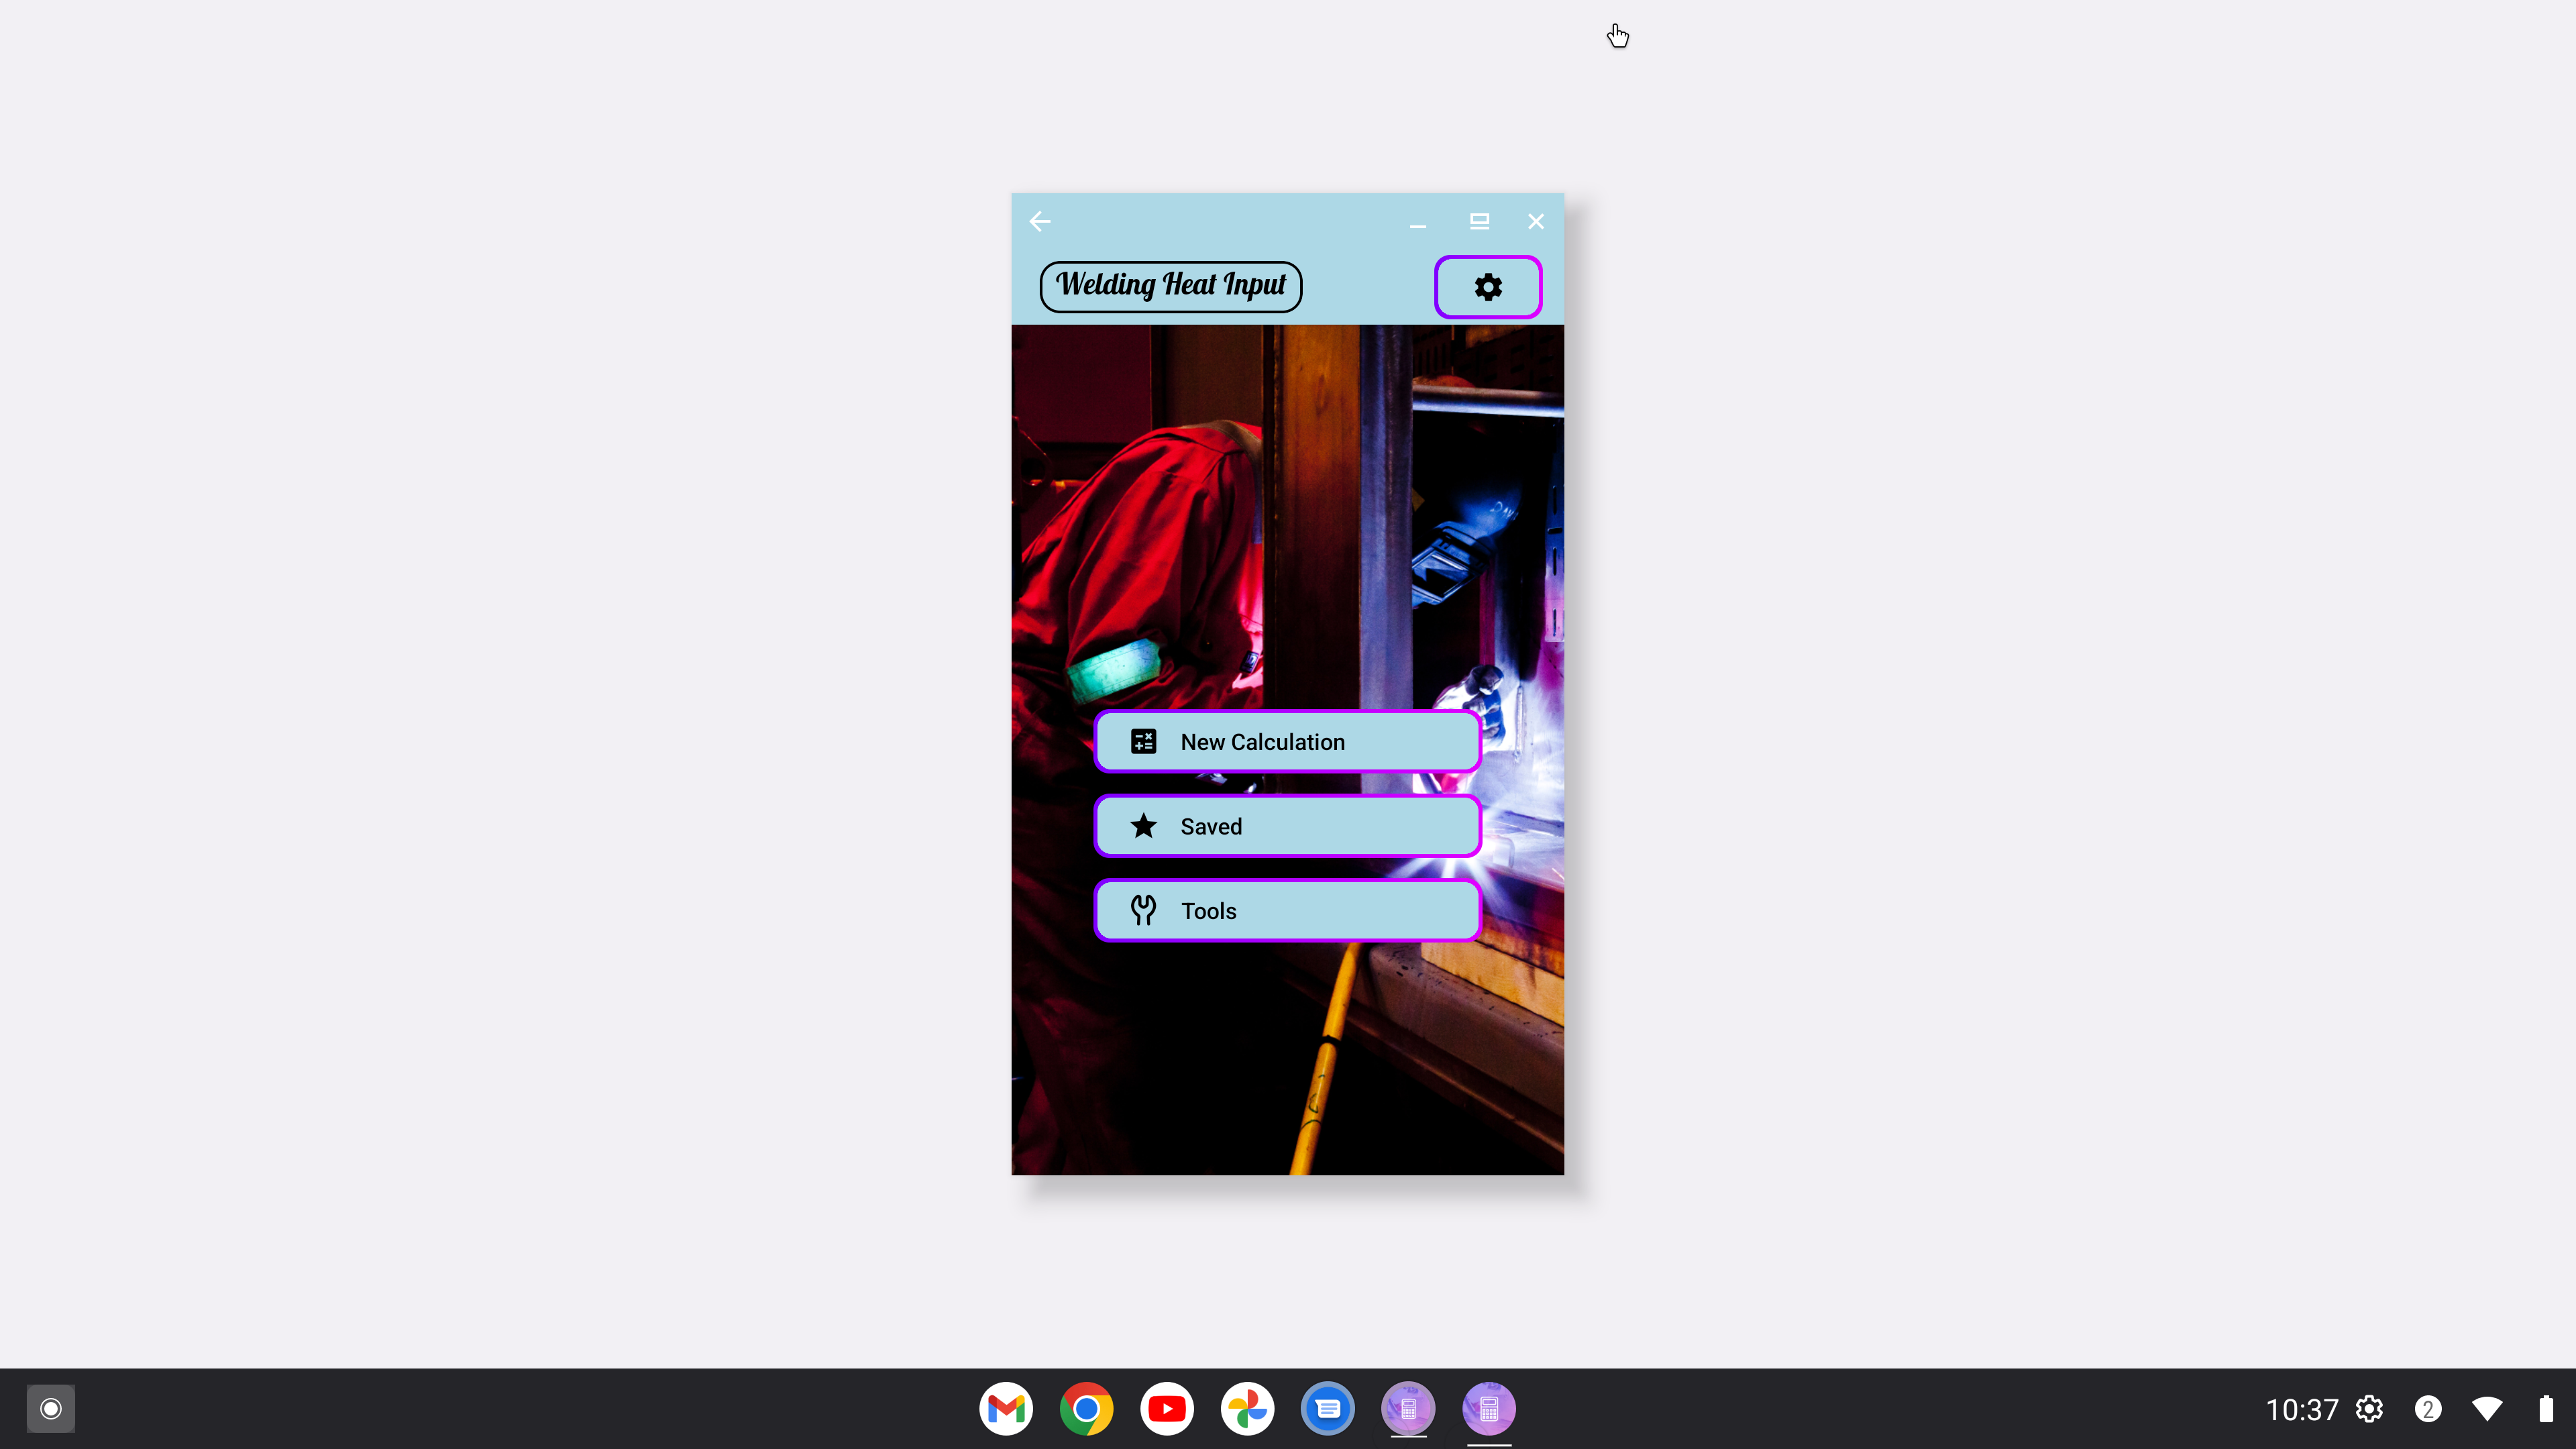The height and width of the screenshot is (1449, 2576).
Task: Open YouTube from the shelf
Action: pos(1167,1408)
